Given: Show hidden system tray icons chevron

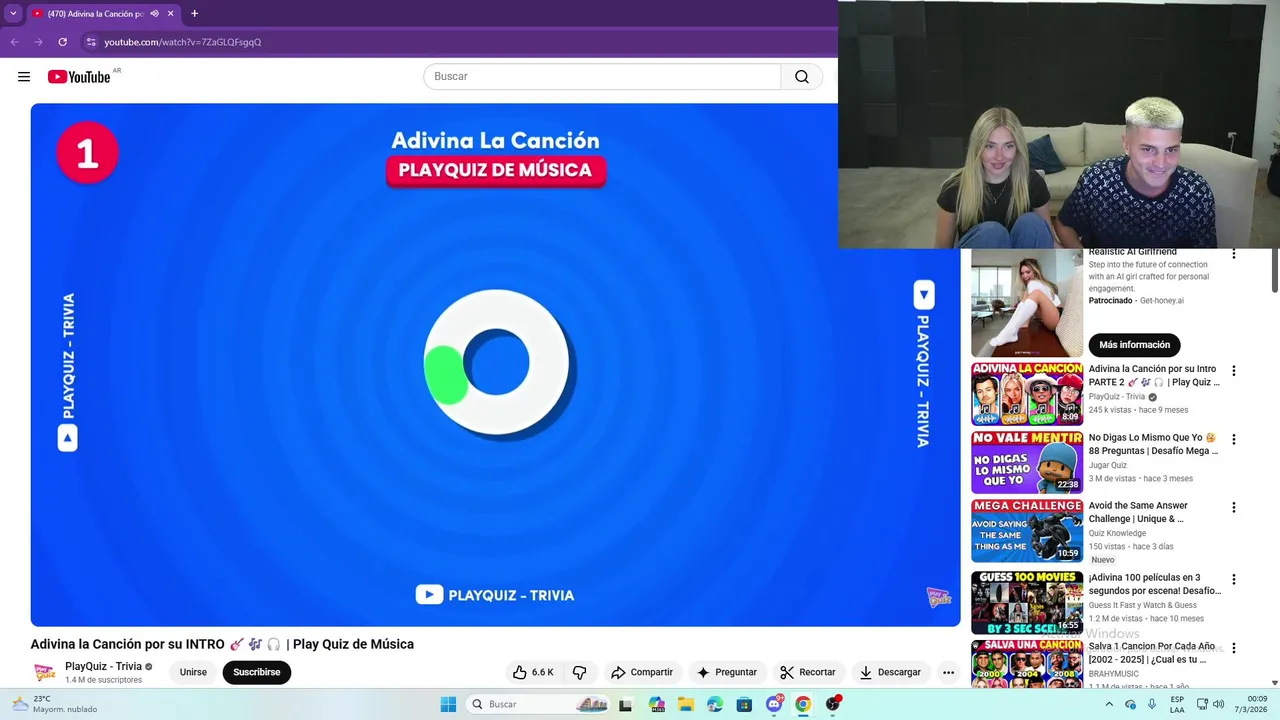Looking at the screenshot, I should tap(1108, 704).
